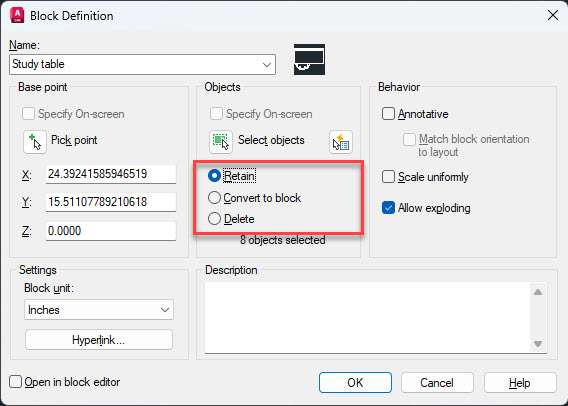Click inside the Description text area
Screen dimensions: 568x406
(368, 318)
